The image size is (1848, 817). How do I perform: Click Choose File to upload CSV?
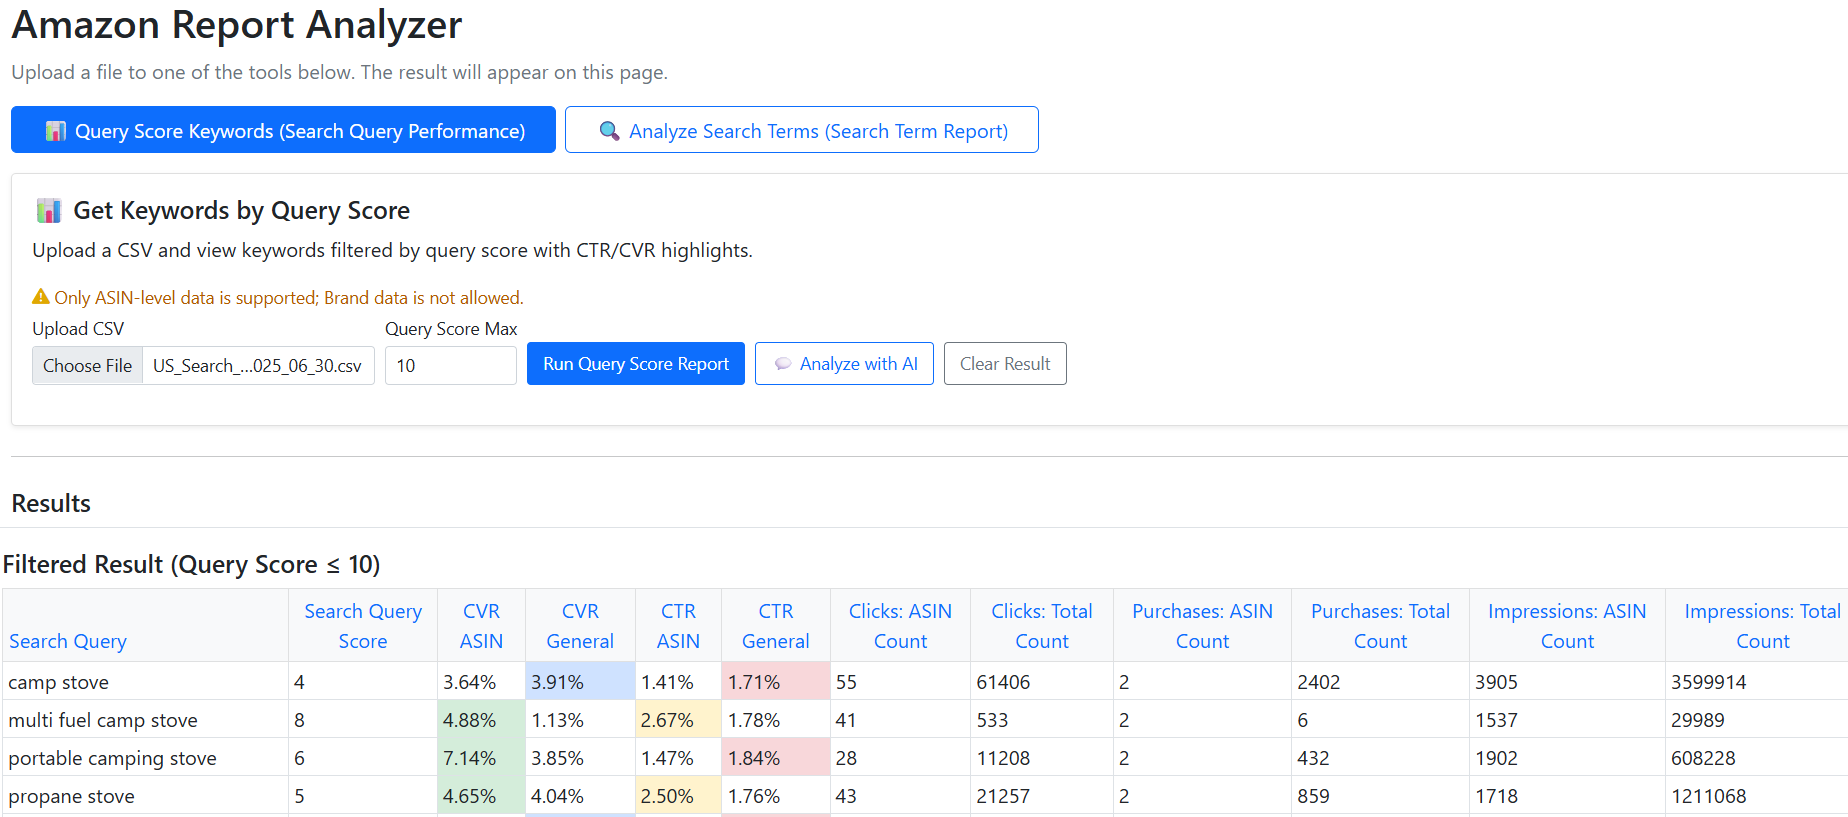88,365
